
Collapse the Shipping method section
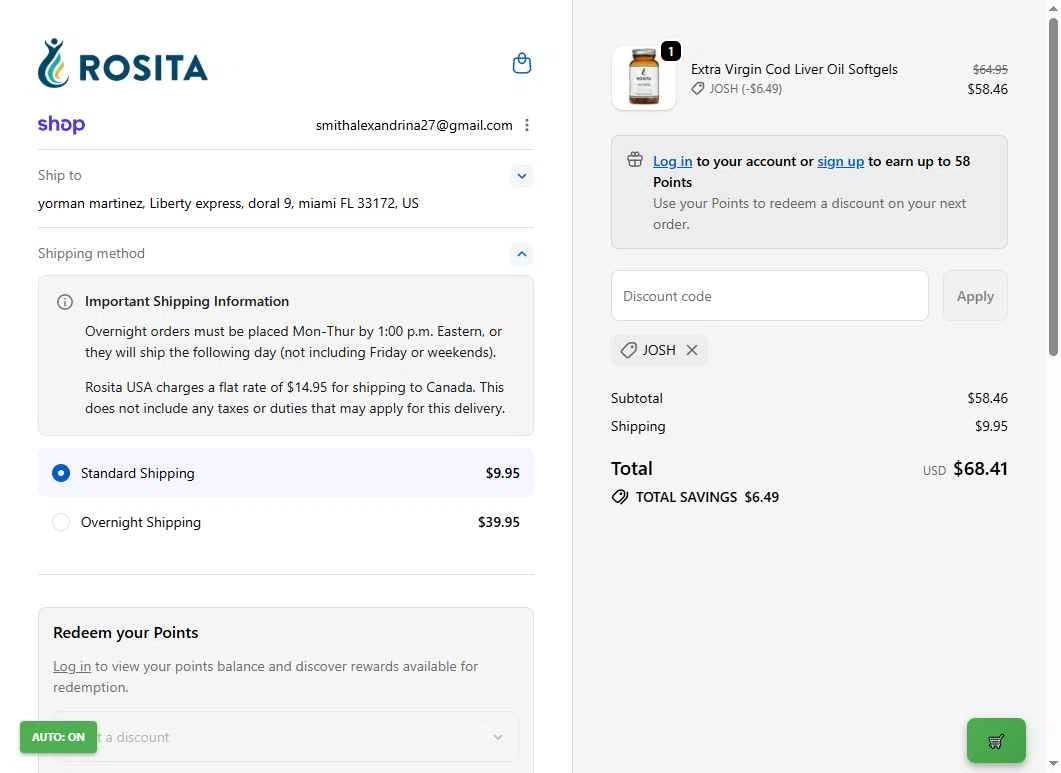522,254
